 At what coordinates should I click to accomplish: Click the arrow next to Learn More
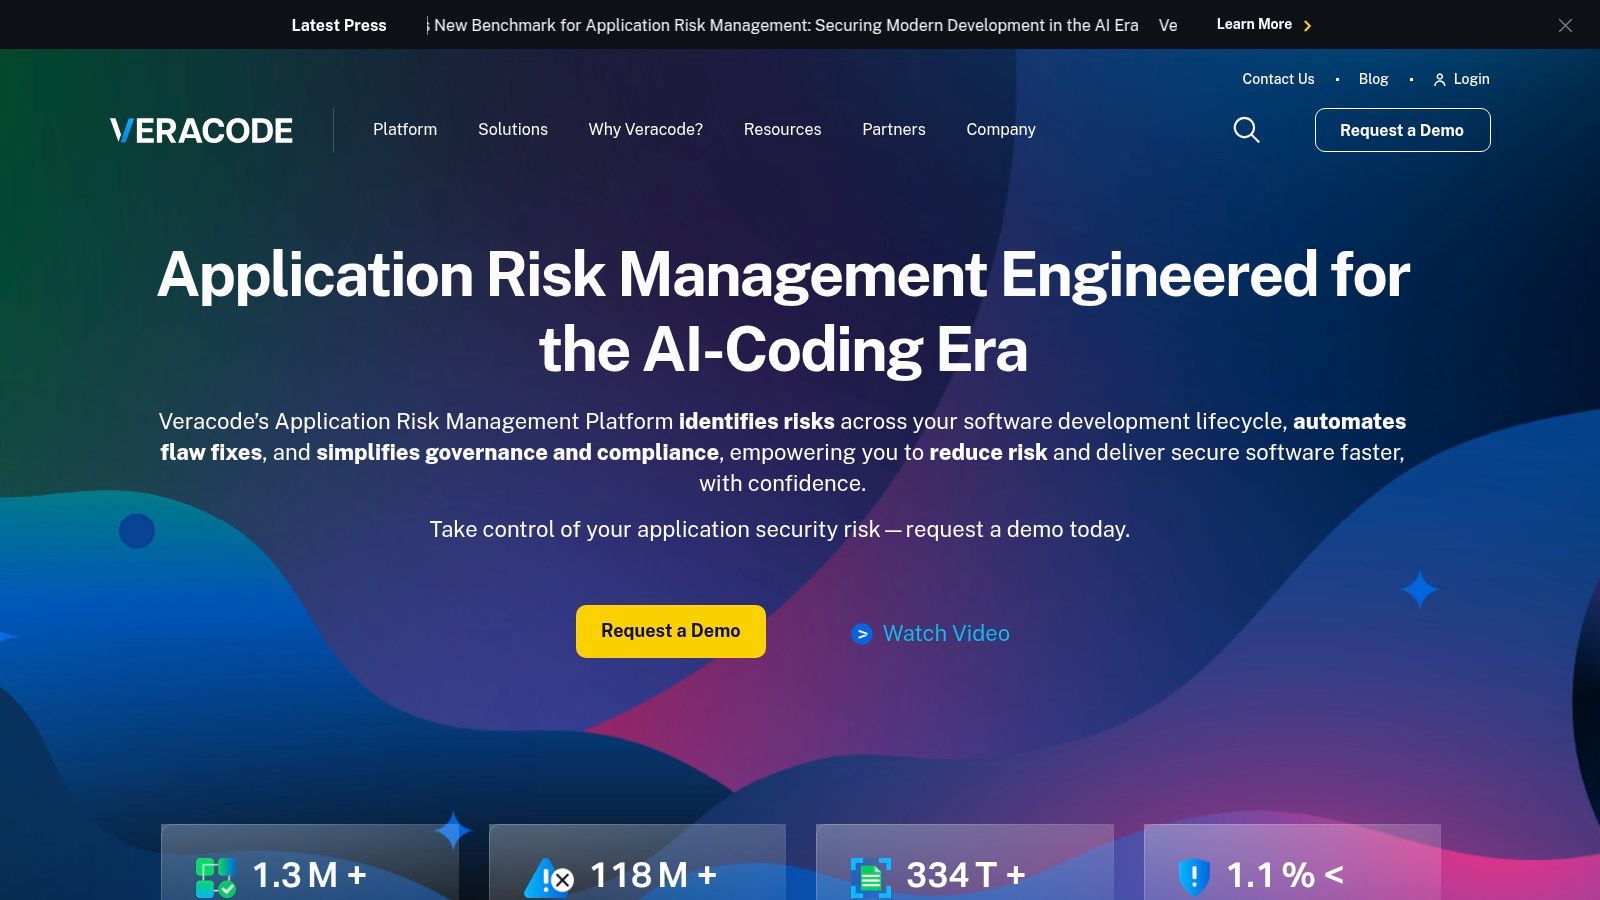(1307, 26)
